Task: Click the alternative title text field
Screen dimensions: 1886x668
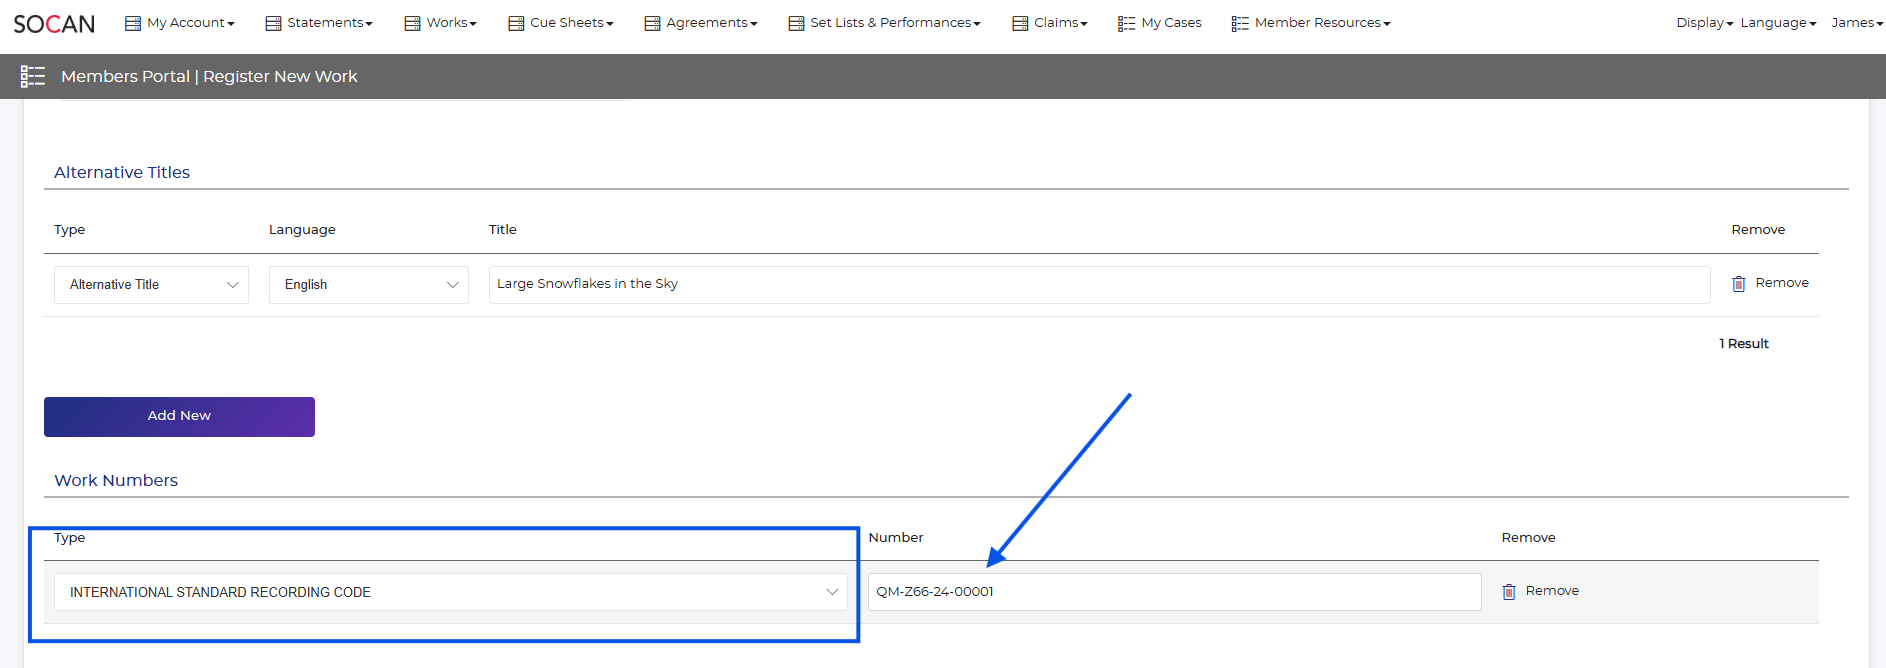Action: 1098,285
